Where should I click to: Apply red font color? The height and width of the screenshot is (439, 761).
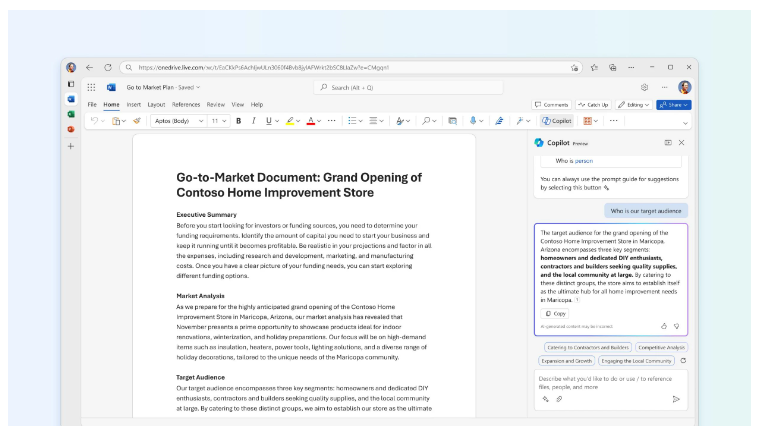click(311, 121)
